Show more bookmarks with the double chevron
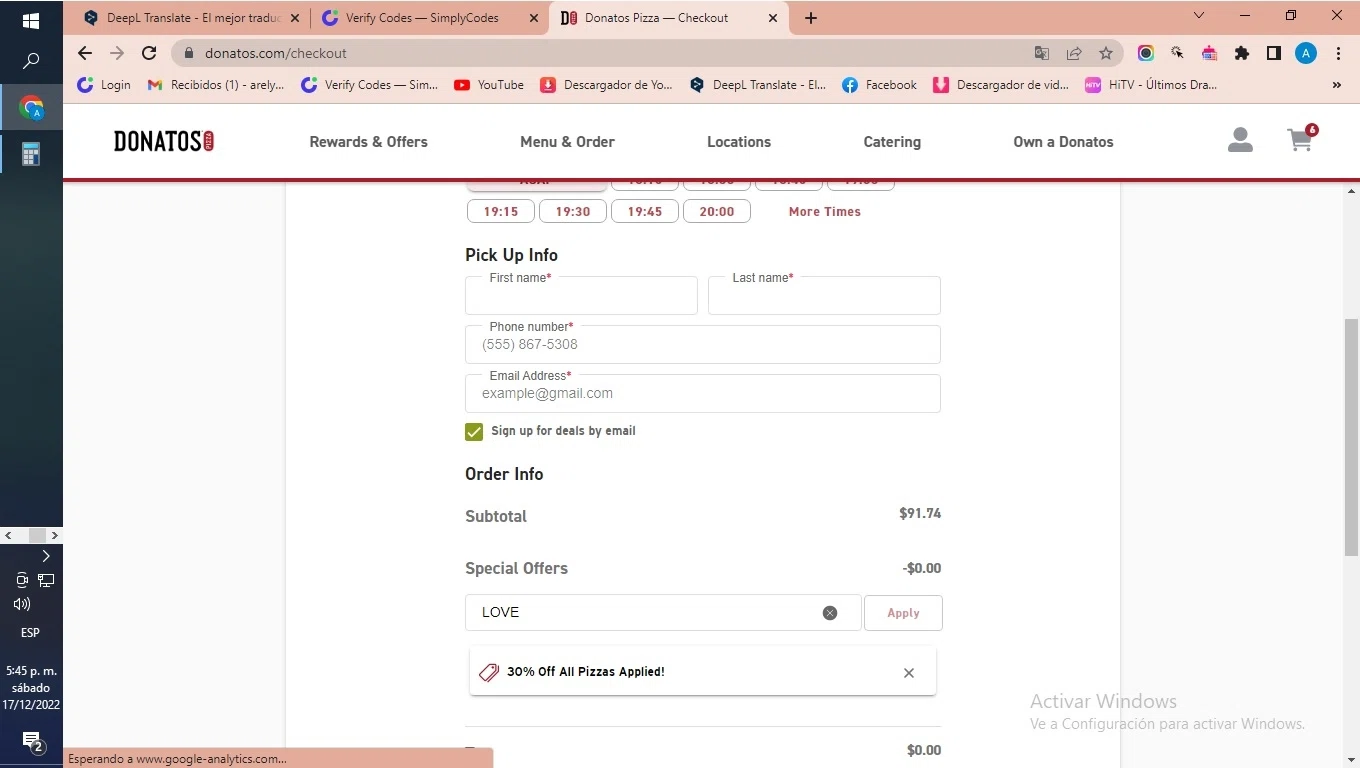This screenshot has height=768, width=1360. click(x=1337, y=85)
